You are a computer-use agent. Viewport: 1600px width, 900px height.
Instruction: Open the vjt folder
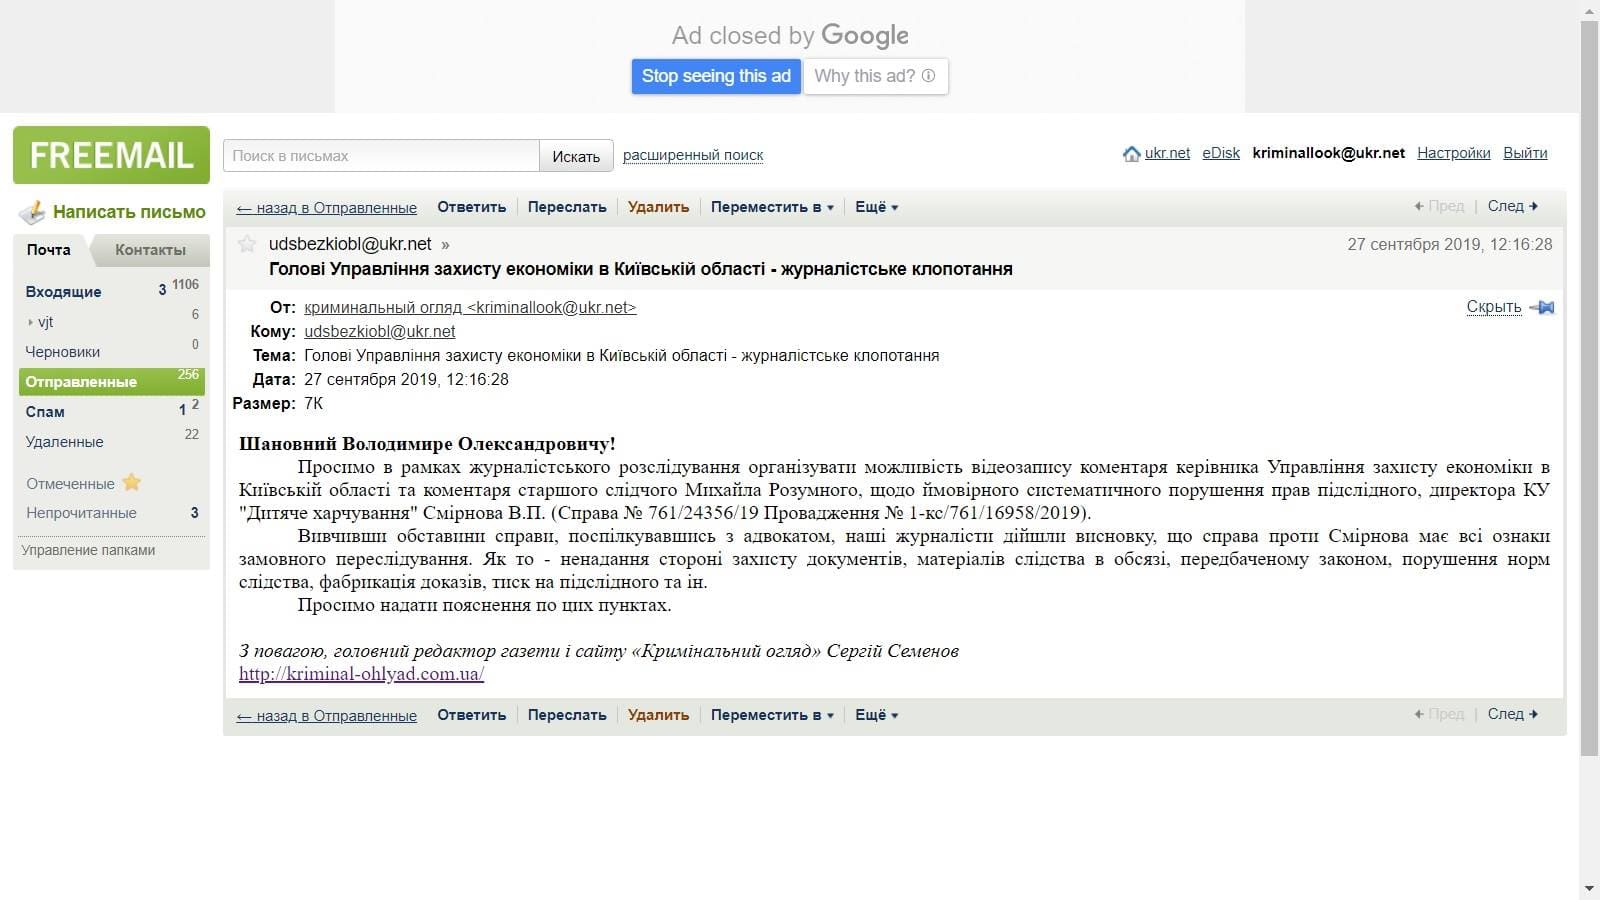point(45,322)
